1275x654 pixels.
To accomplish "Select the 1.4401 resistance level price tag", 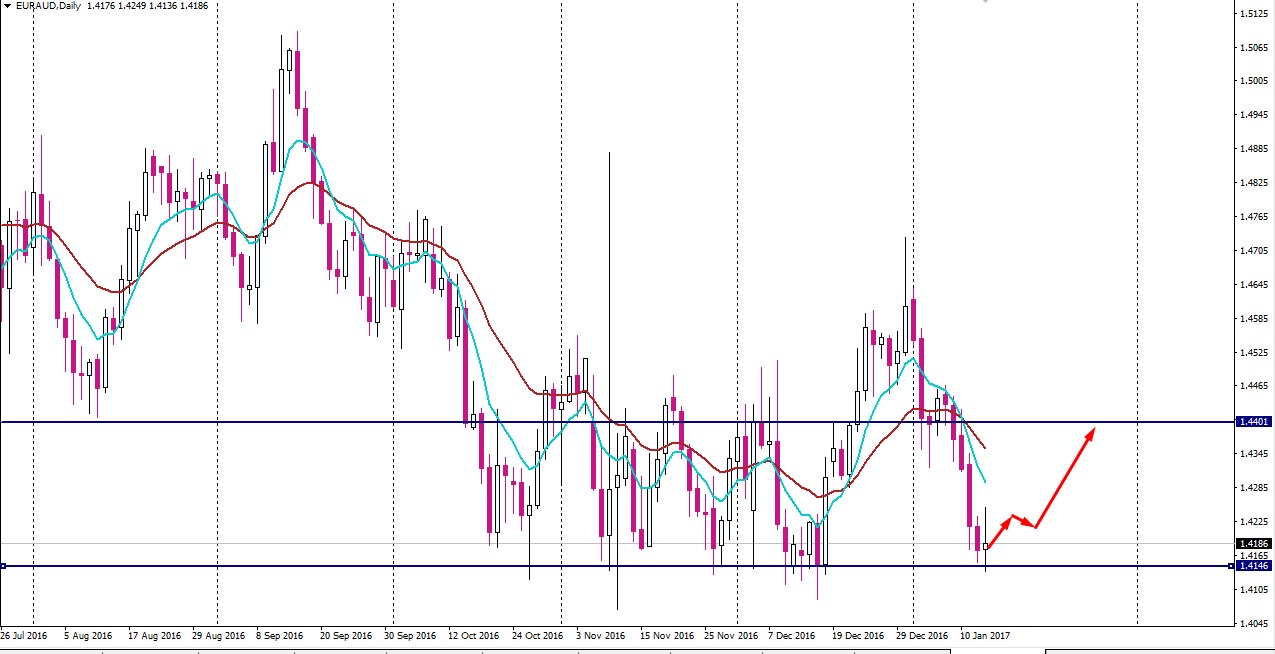I will point(1253,422).
